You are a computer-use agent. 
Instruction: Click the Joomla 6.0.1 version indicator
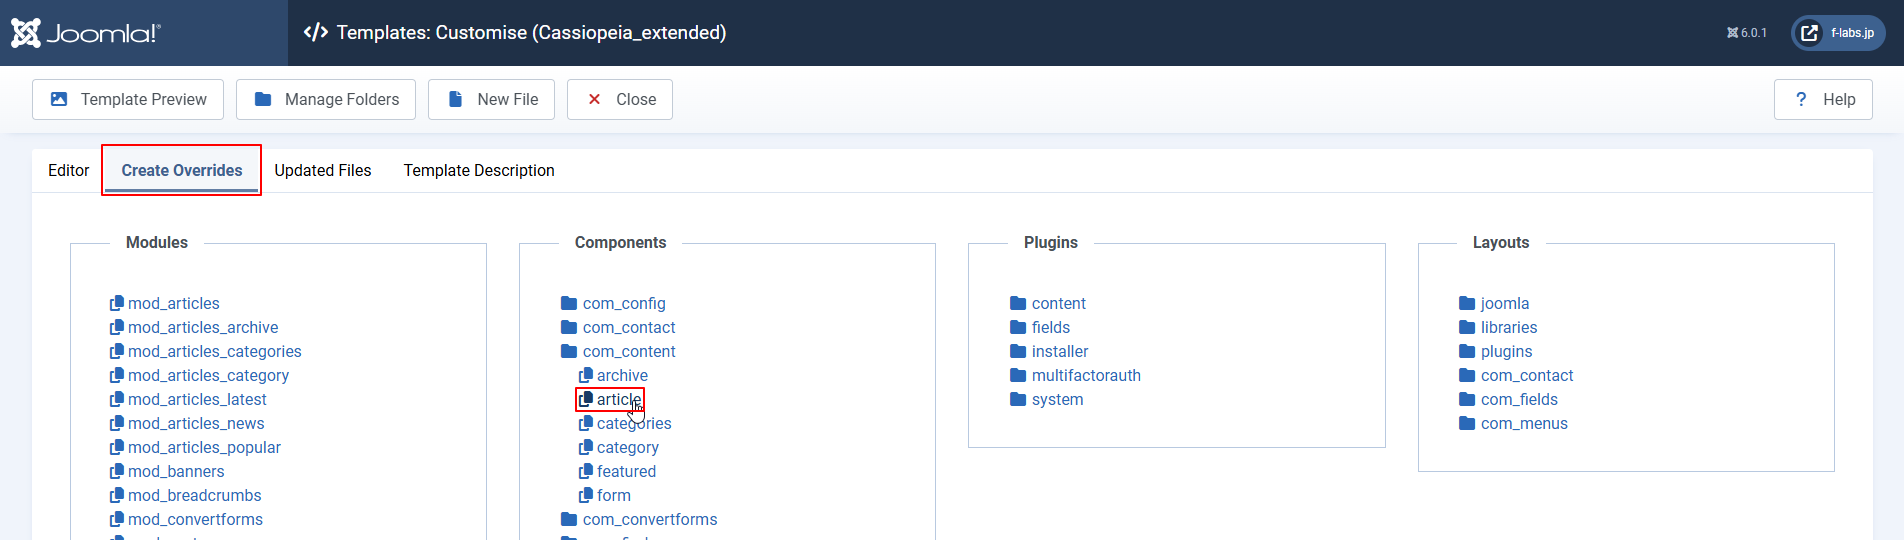point(1746,33)
